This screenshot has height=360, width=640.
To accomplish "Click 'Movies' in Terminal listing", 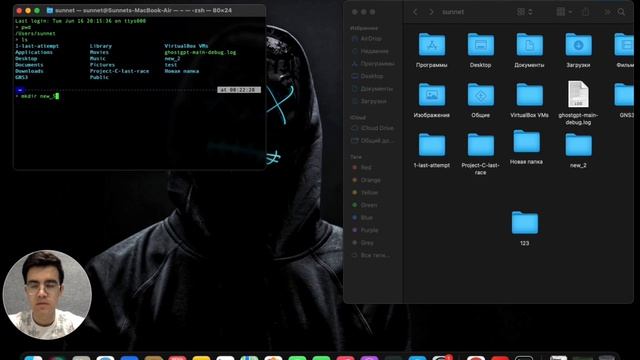I will (99, 52).
